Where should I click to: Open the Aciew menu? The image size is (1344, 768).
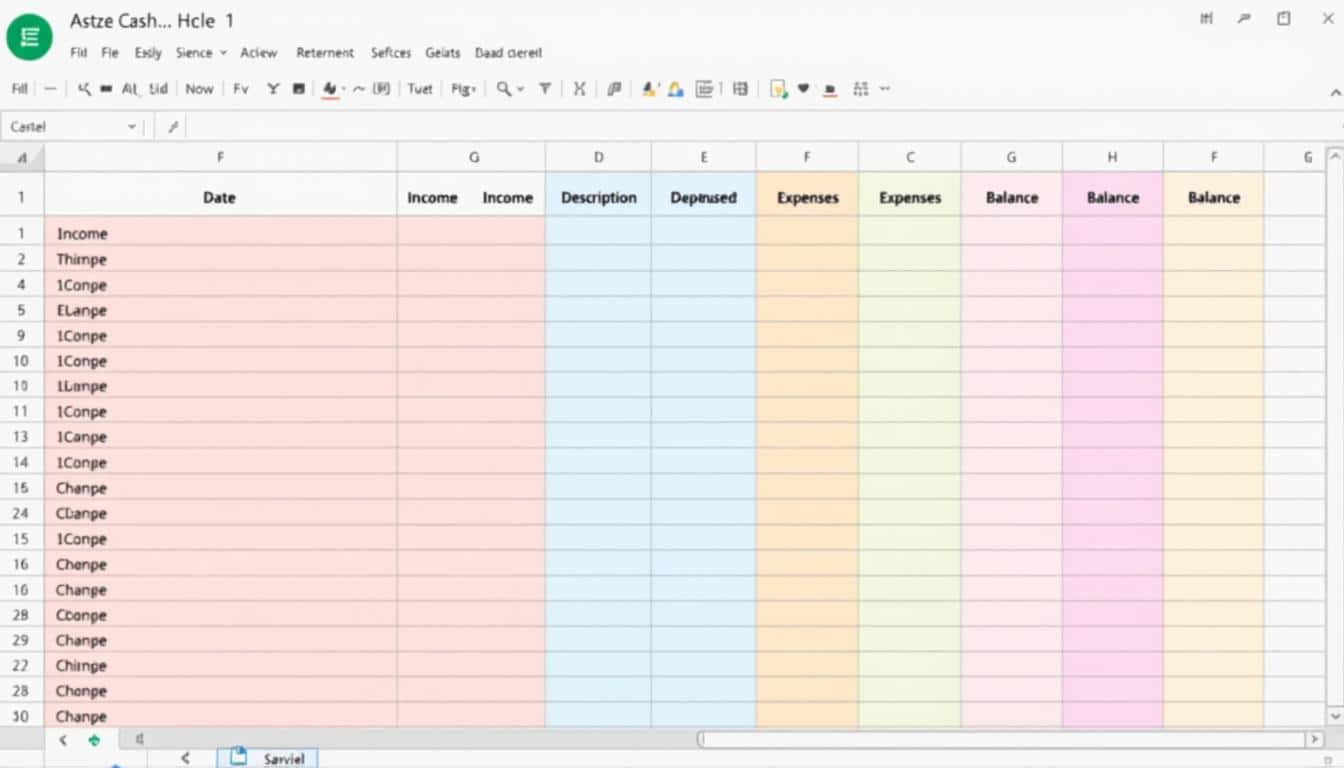click(x=259, y=53)
